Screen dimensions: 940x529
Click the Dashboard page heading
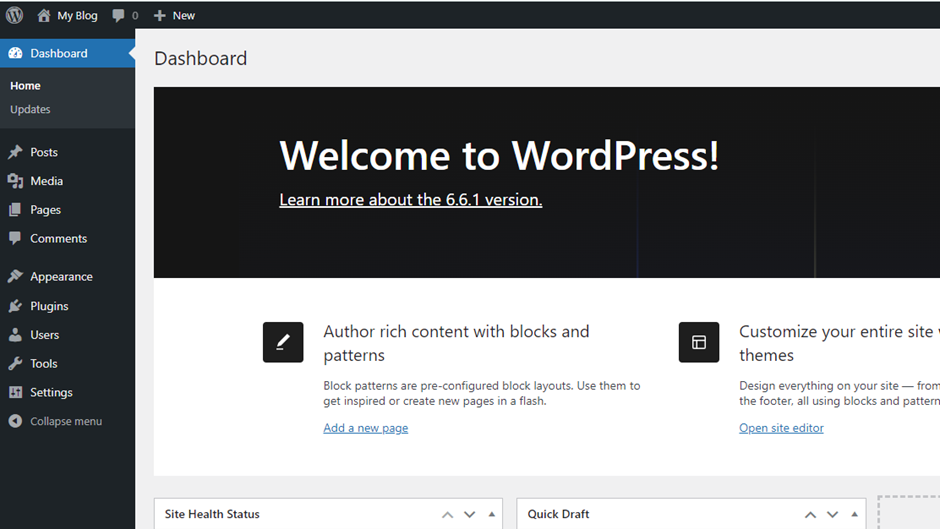pos(201,58)
